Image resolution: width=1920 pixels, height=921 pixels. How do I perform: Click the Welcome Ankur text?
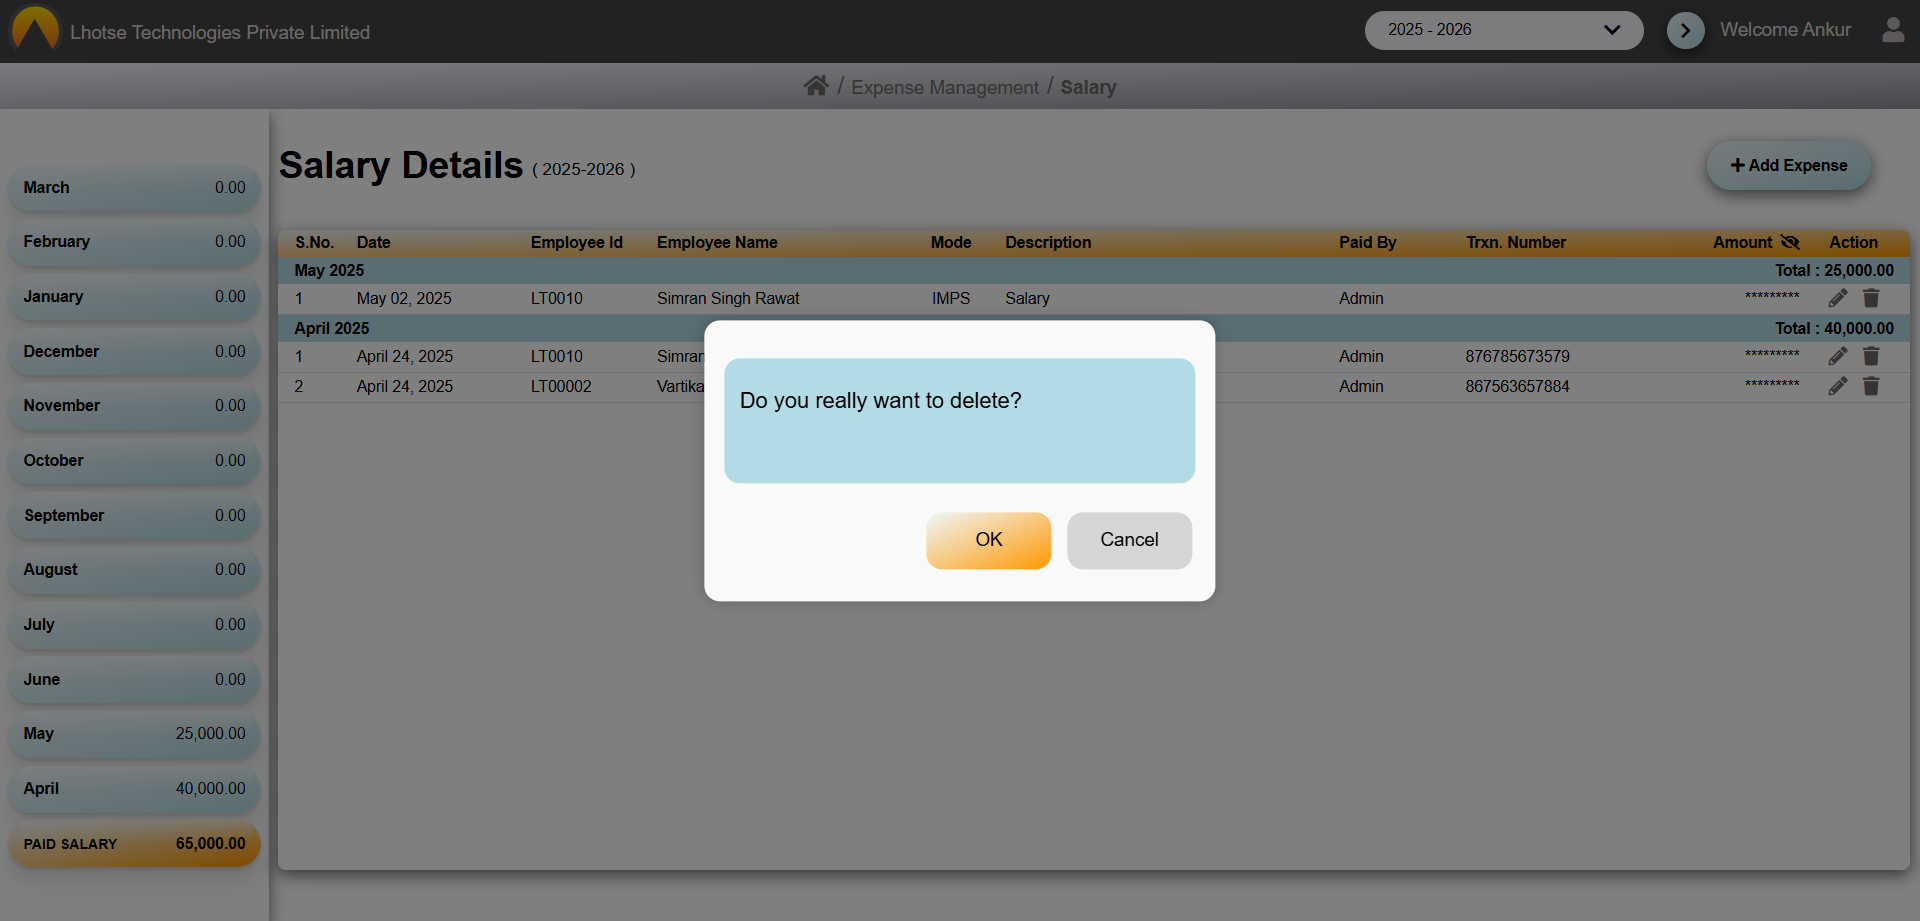(1785, 30)
